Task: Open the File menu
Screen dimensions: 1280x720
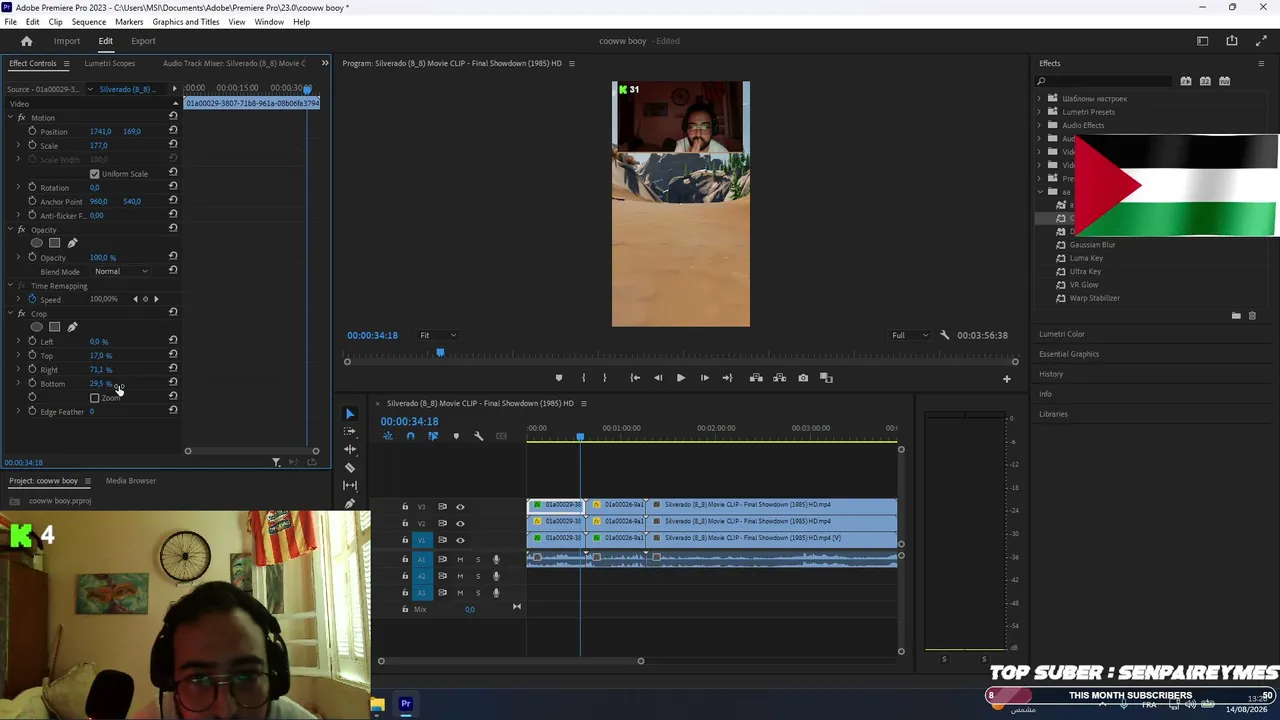Action: (x=11, y=22)
